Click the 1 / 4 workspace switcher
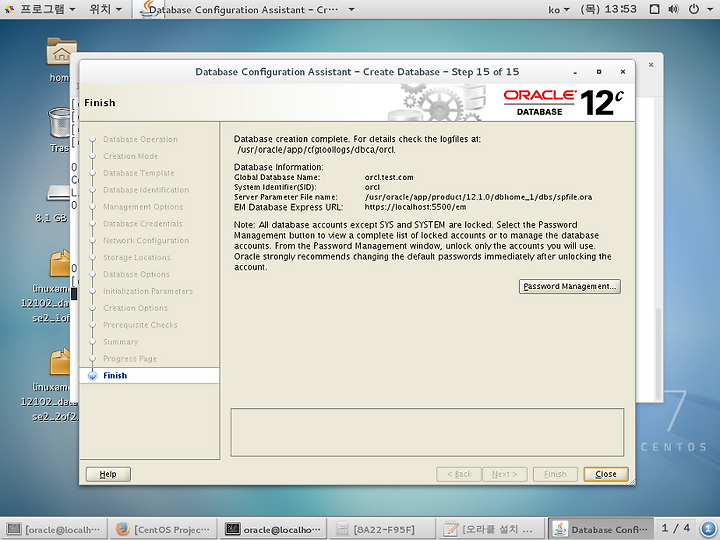 (675, 529)
